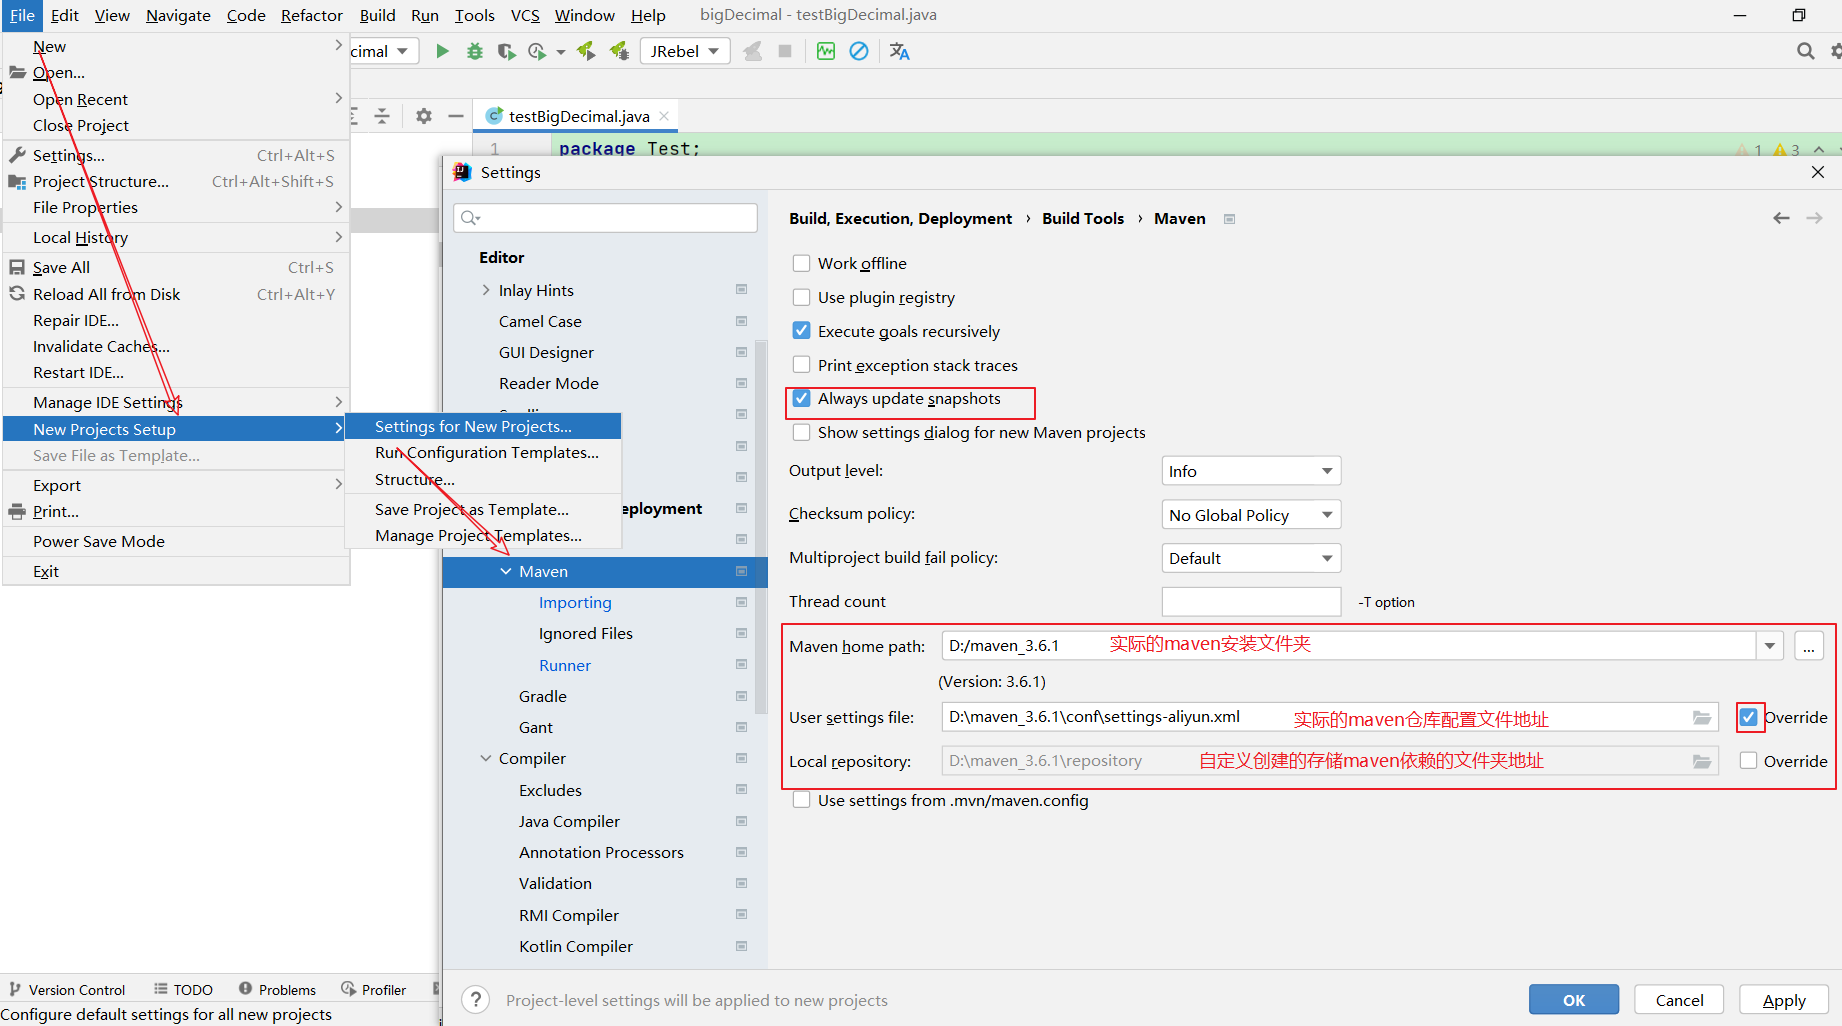Click the Debug bug icon in the toolbar
Image resolution: width=1842 pixels, height=1026 pixels.
(475, 51)
